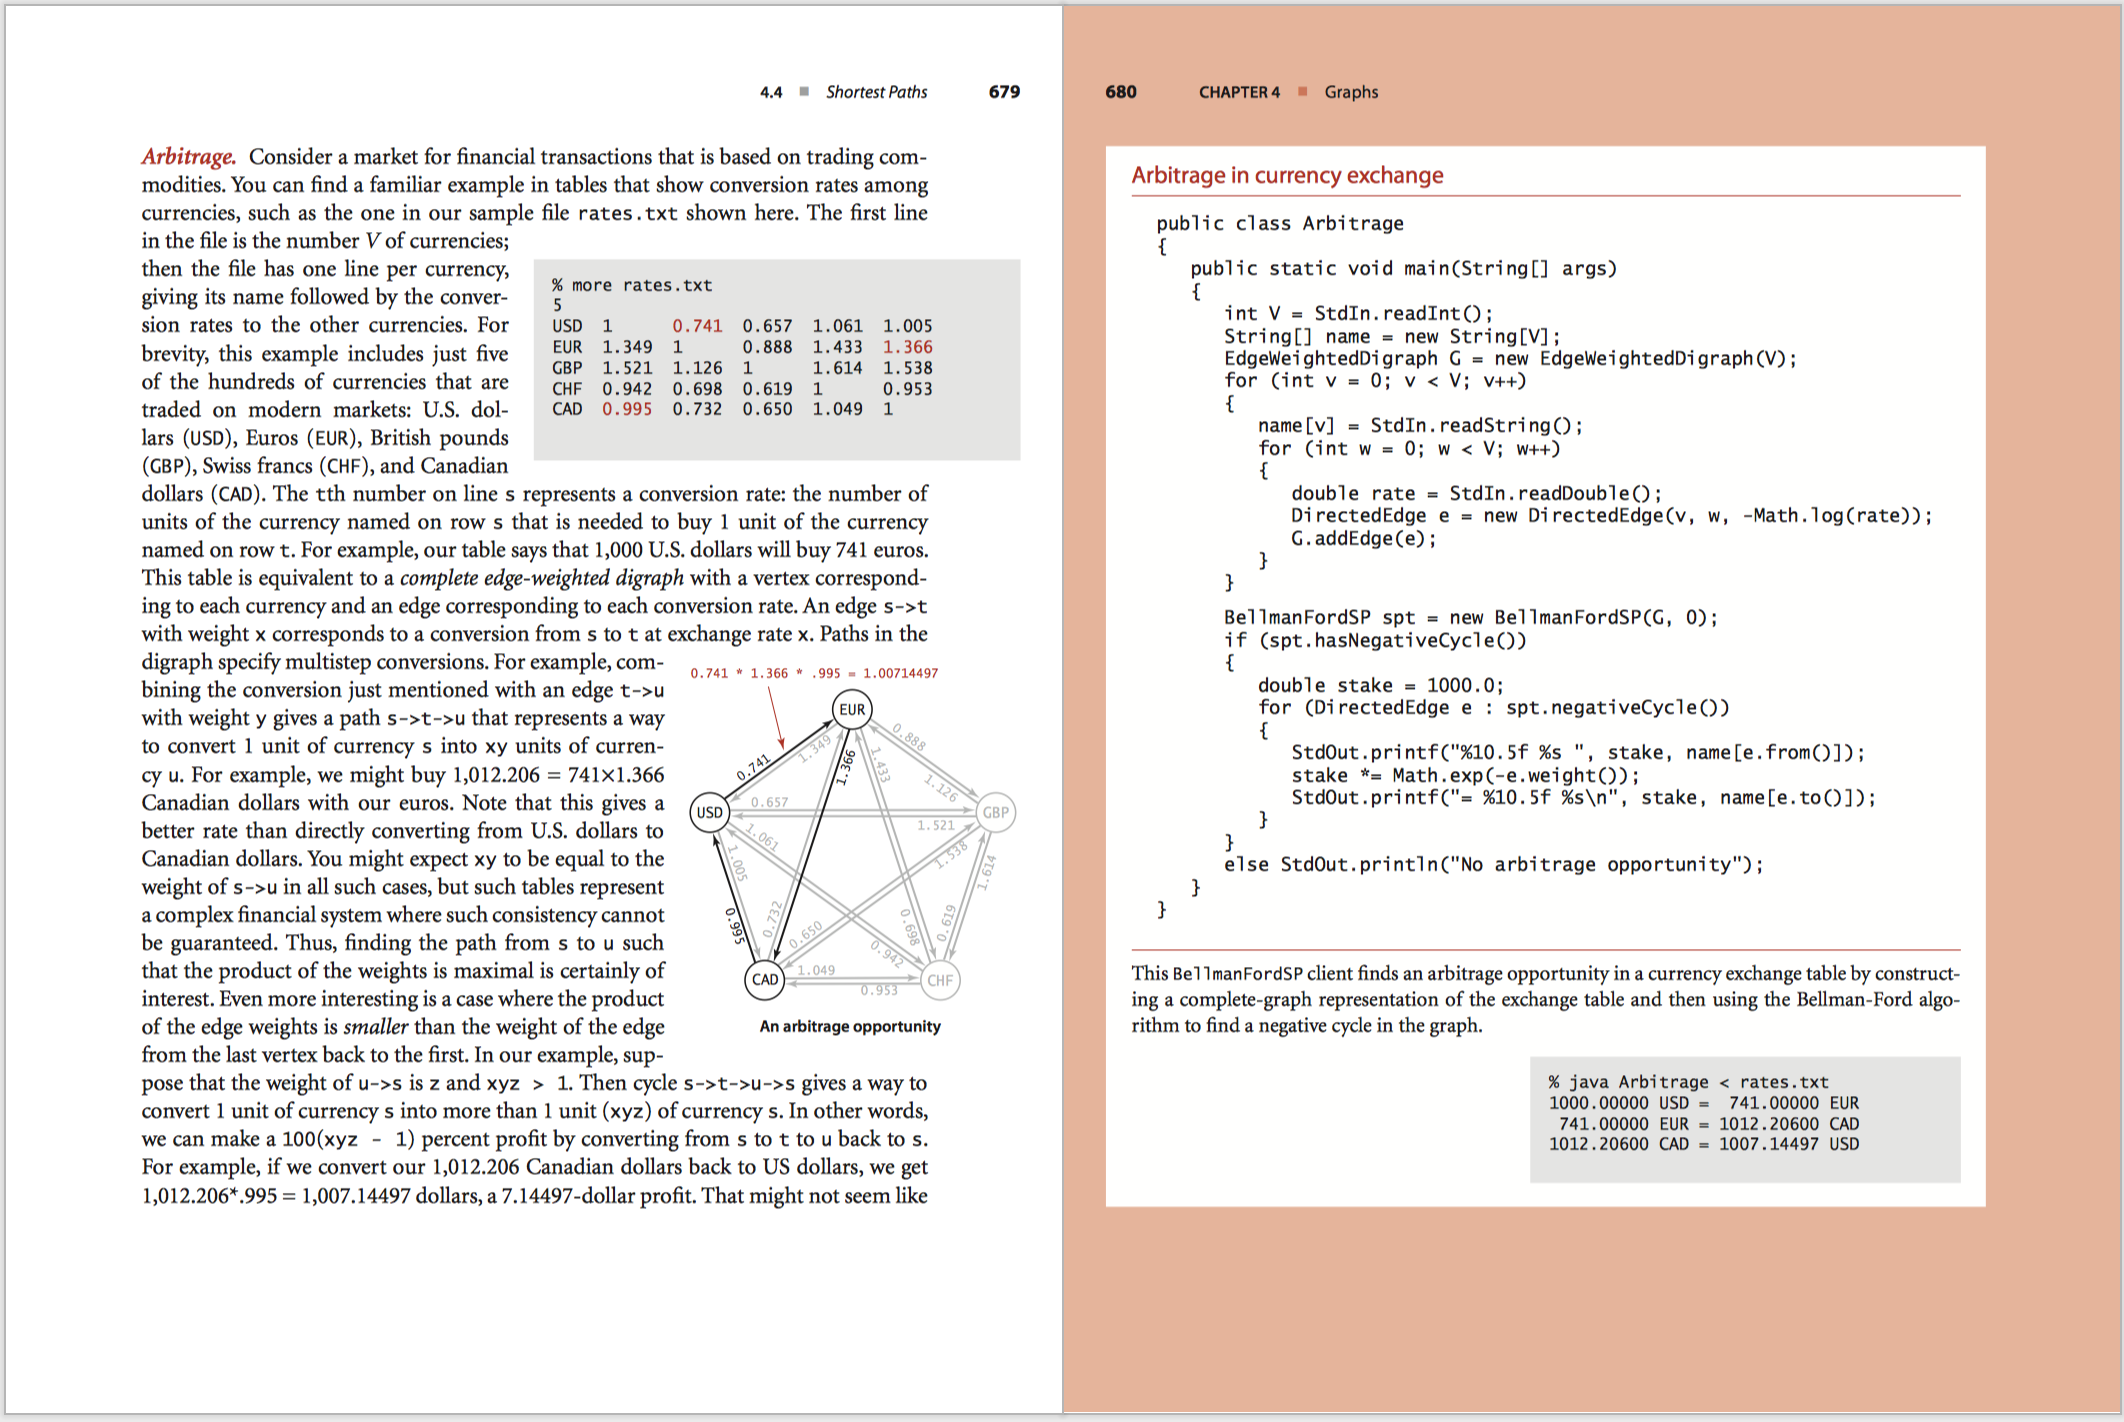Image resolution: width=2124 pixels, height=1422 pixels.
Task: Click the 'Shortest Paths' section header
Action: [x=876, y=92]
